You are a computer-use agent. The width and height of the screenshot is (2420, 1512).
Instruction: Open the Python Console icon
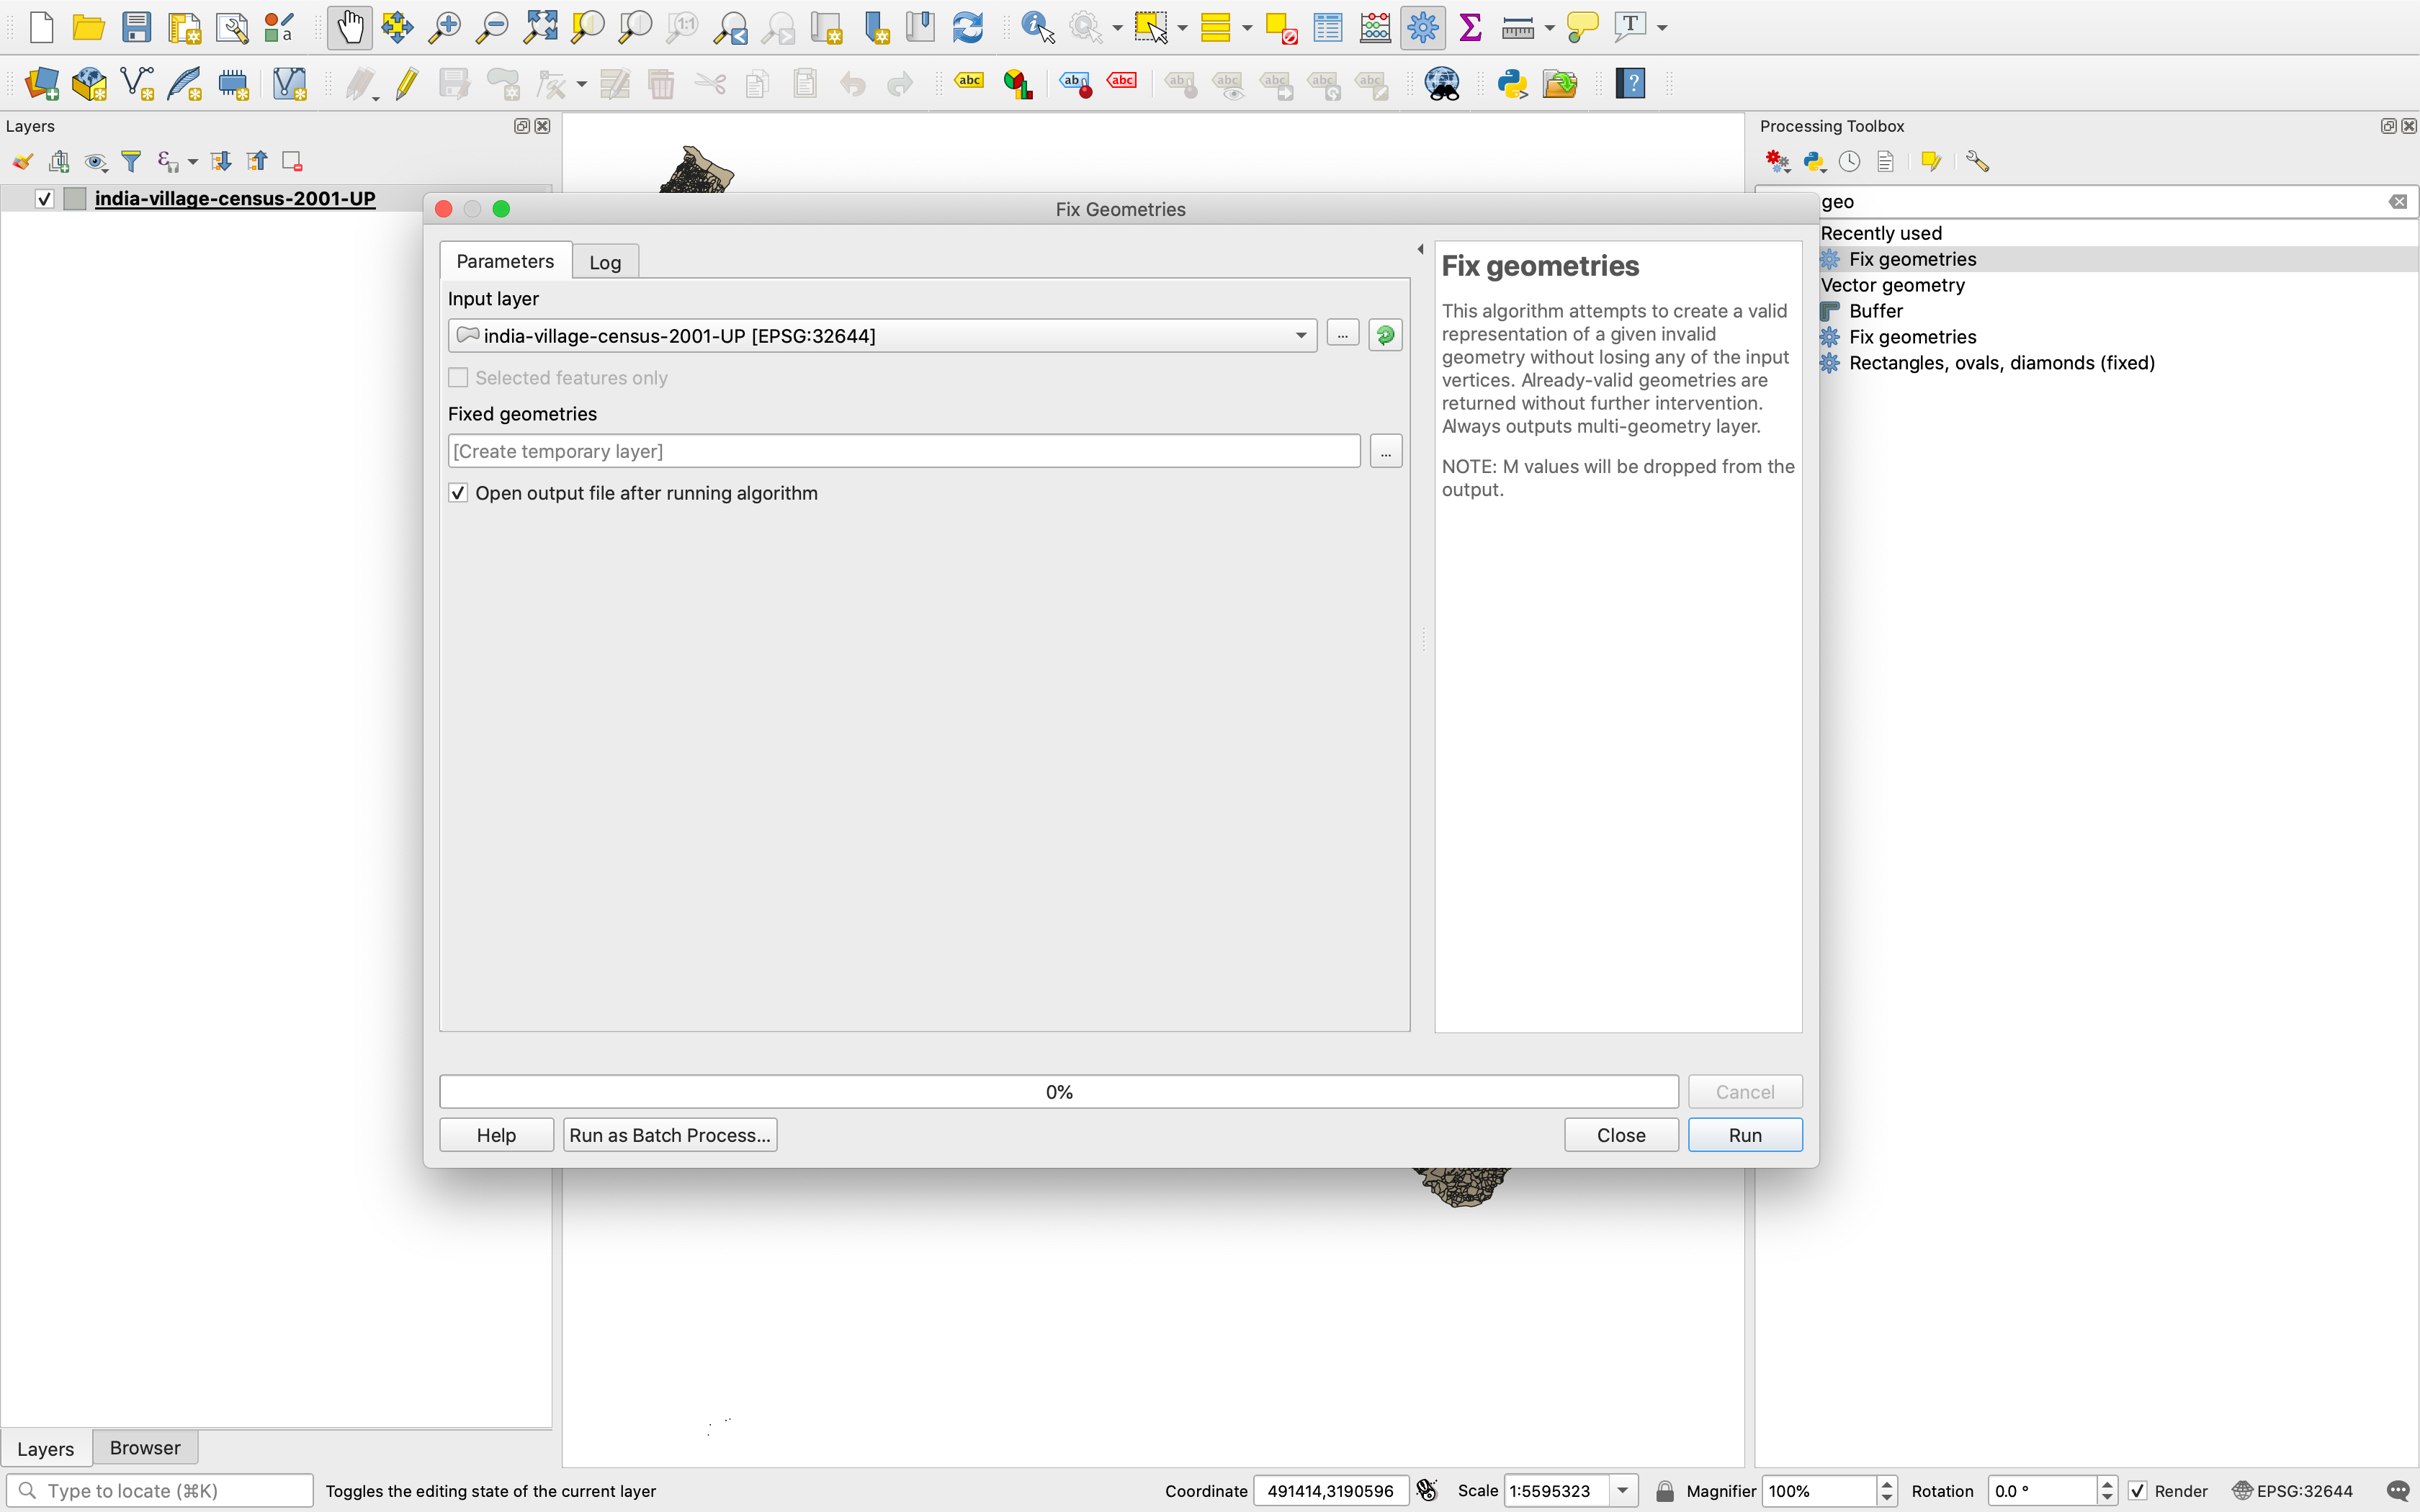pos(1511,84)
